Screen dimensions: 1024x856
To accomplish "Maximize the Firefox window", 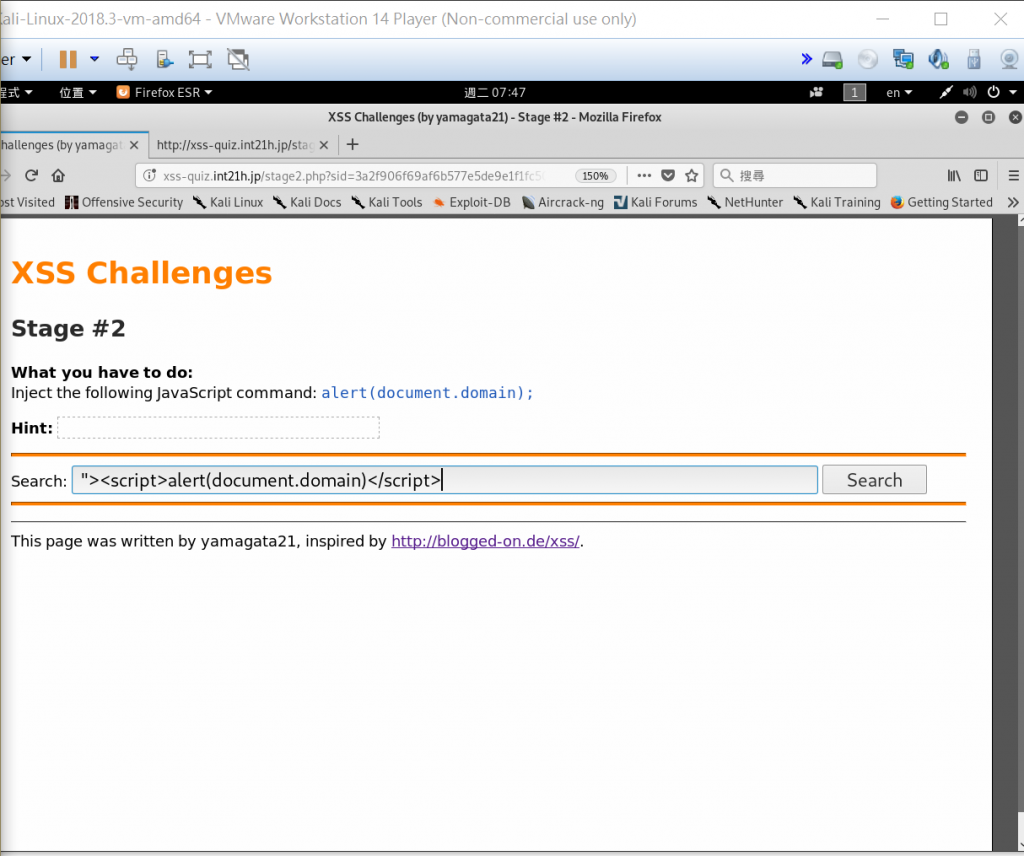I will tap(989, 117).
